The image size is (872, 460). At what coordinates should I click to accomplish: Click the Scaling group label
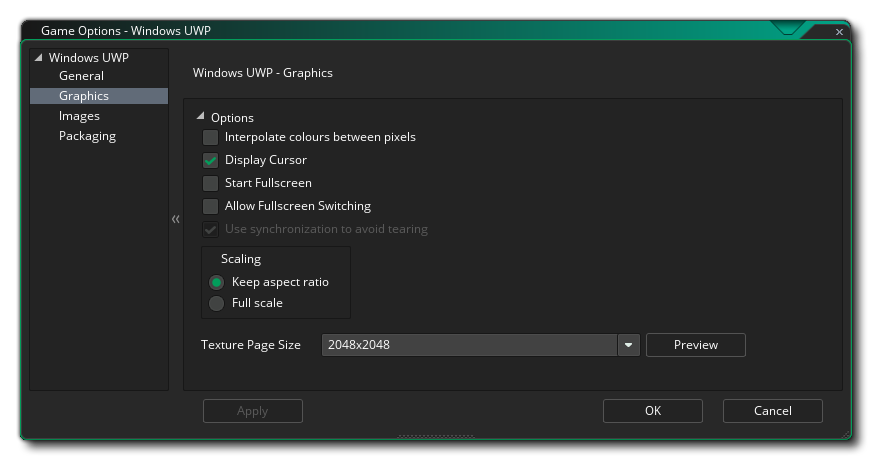tap(241, 259)
